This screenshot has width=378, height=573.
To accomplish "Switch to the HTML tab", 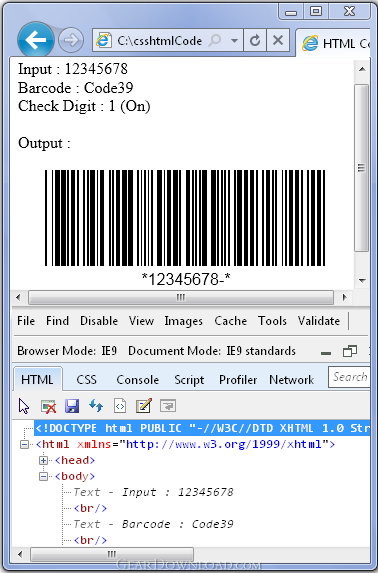I will point(37,380).
